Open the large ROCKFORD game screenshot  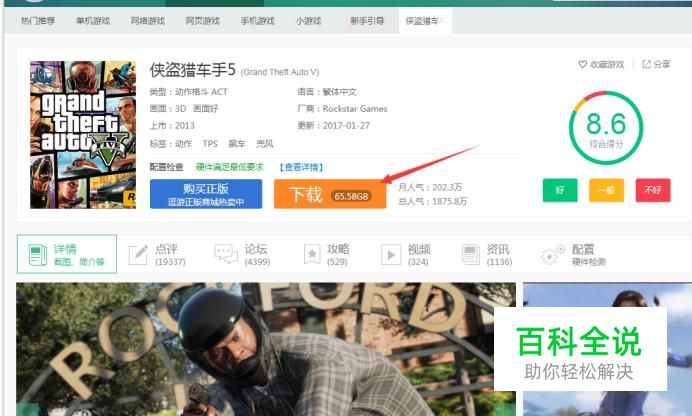[x=266, y=349]
